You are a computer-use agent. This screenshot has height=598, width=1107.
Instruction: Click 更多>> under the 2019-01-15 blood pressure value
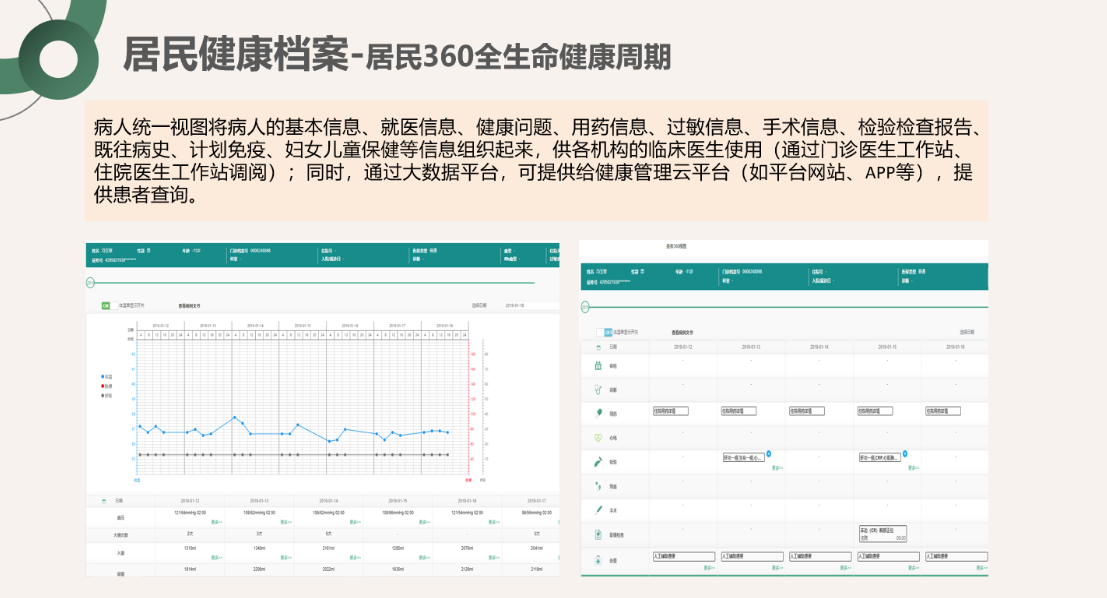(424, 522)
